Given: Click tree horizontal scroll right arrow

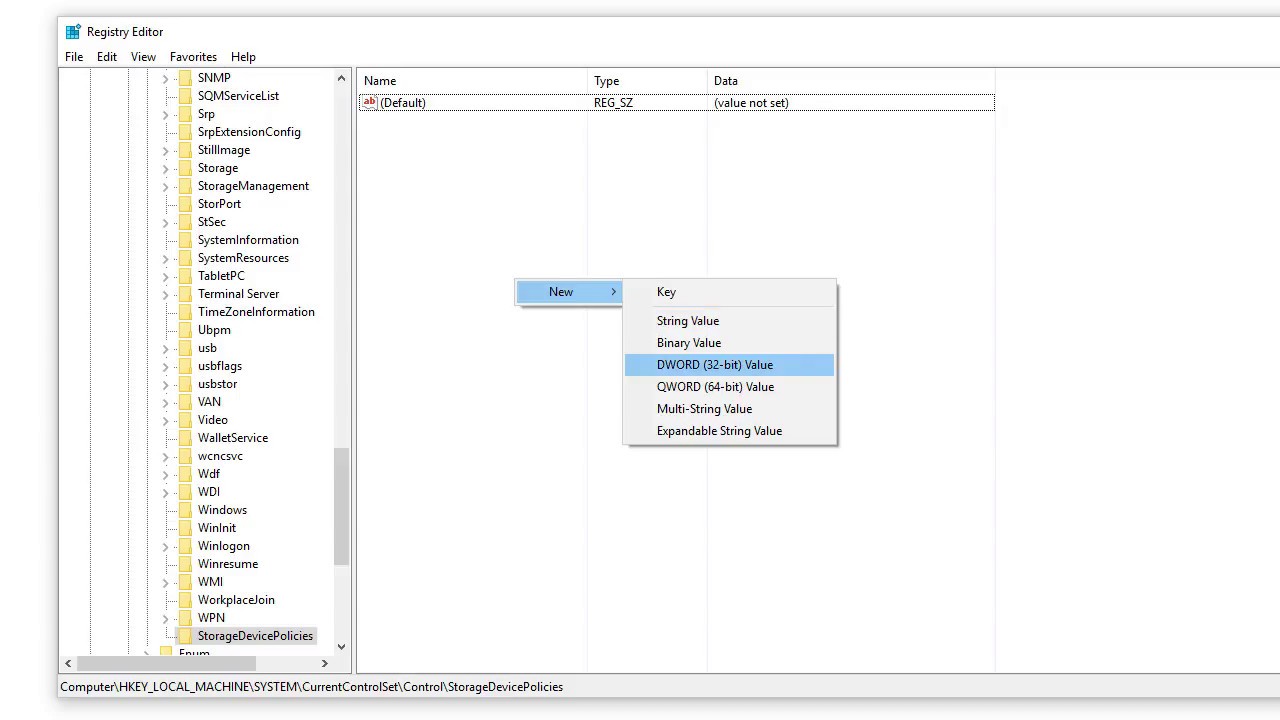Looking at the screenshot, I should 324,663.
